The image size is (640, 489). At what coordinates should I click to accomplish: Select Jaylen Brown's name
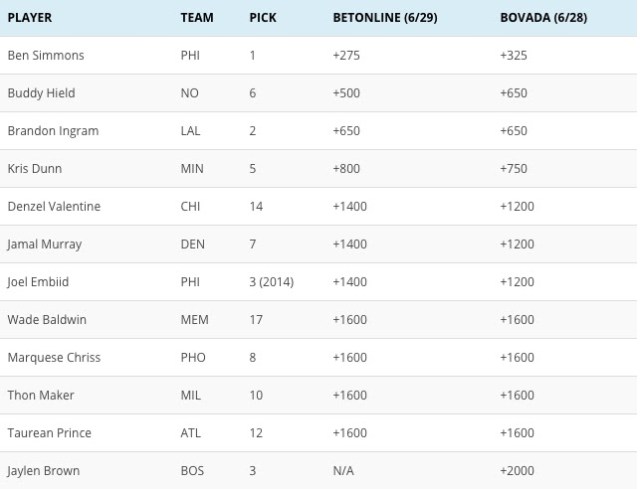click(x=43, y=471)
